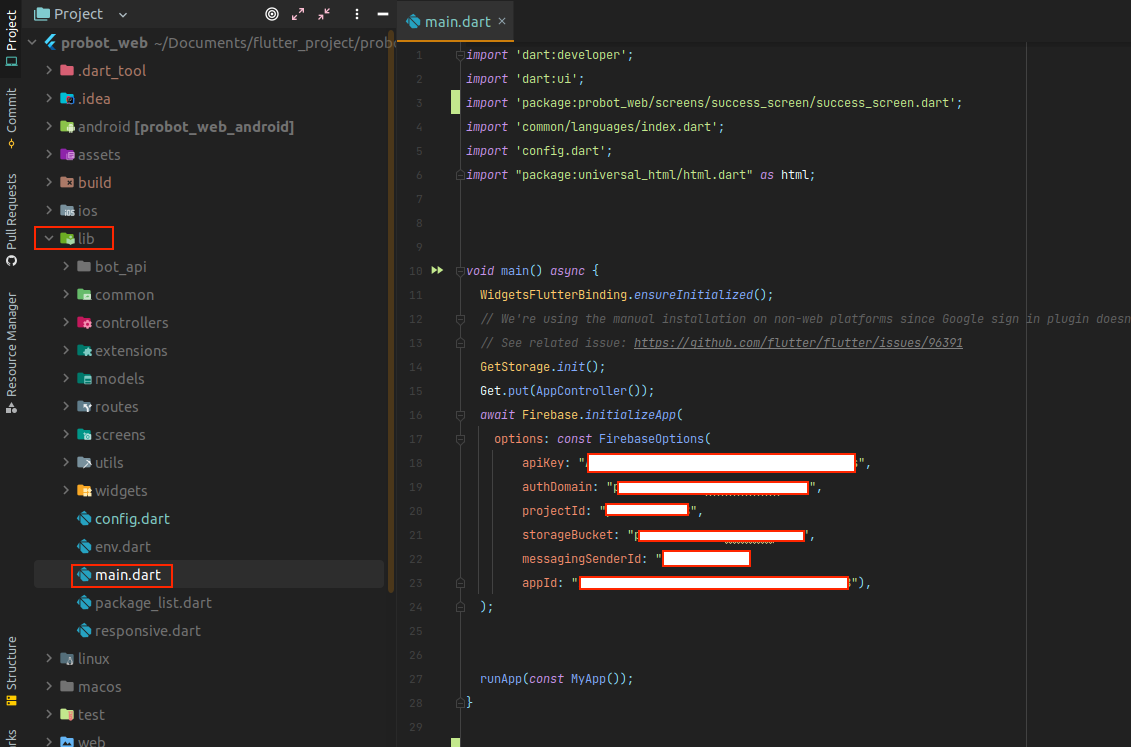Open the Project panel options menu (three dots)

pyautogui.click(x=358, y=14)
